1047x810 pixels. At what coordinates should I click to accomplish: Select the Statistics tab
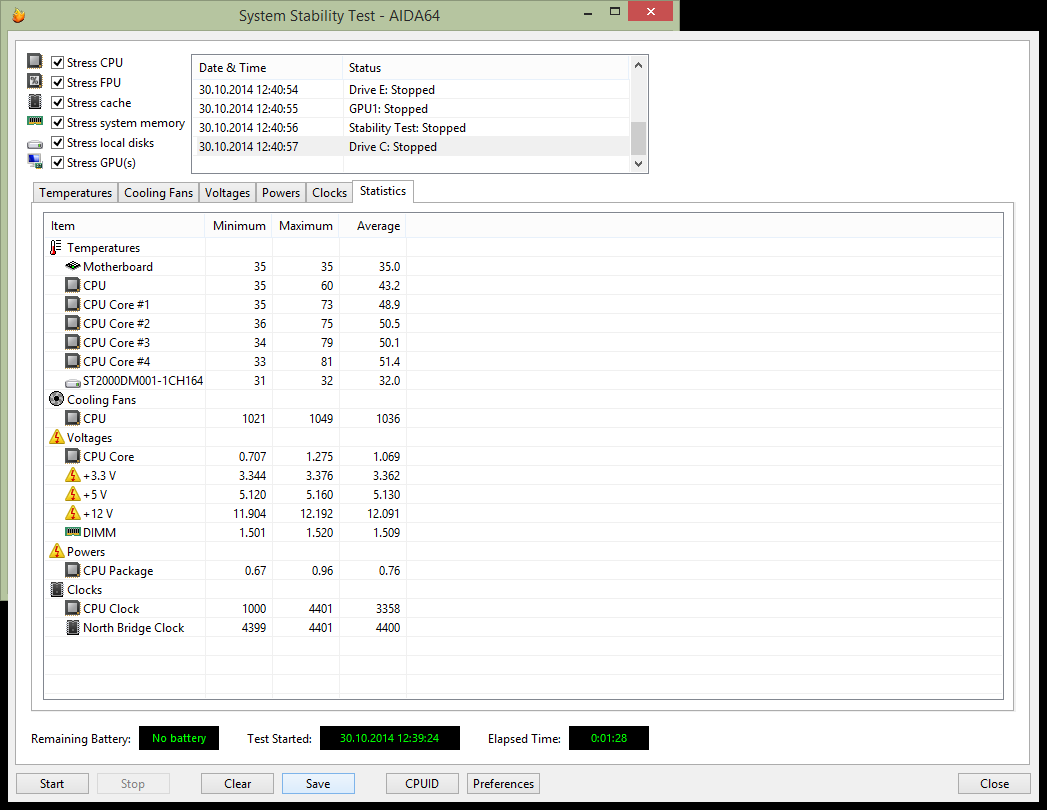[x=383, y=191]
